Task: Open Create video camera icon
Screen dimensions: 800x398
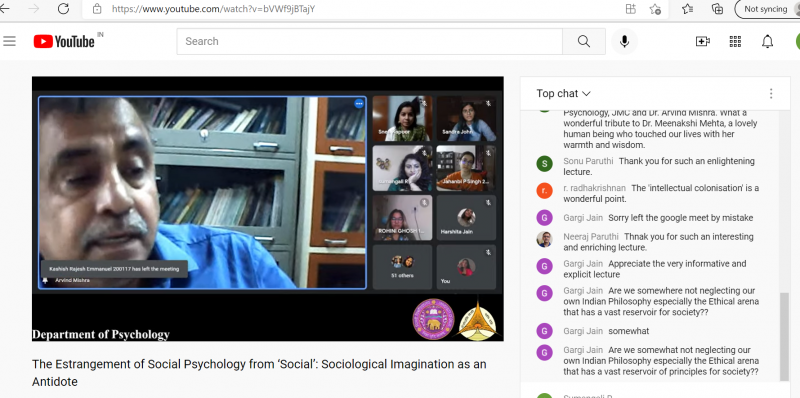Action: pos(703,41)
